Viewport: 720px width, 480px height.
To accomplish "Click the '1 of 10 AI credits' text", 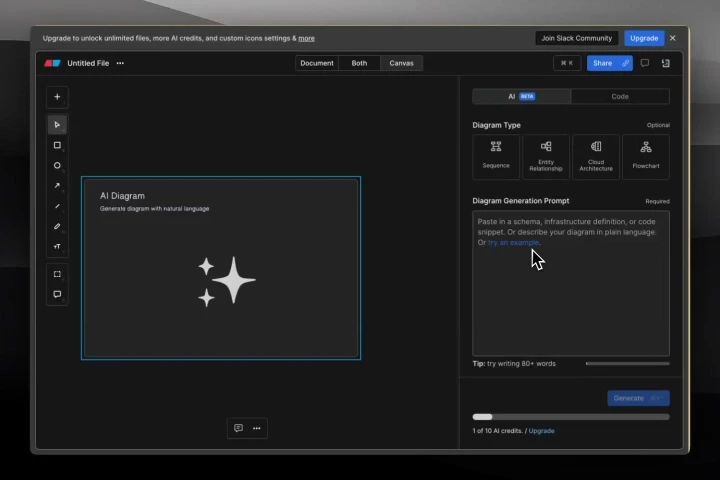I will tap(498, 431).
